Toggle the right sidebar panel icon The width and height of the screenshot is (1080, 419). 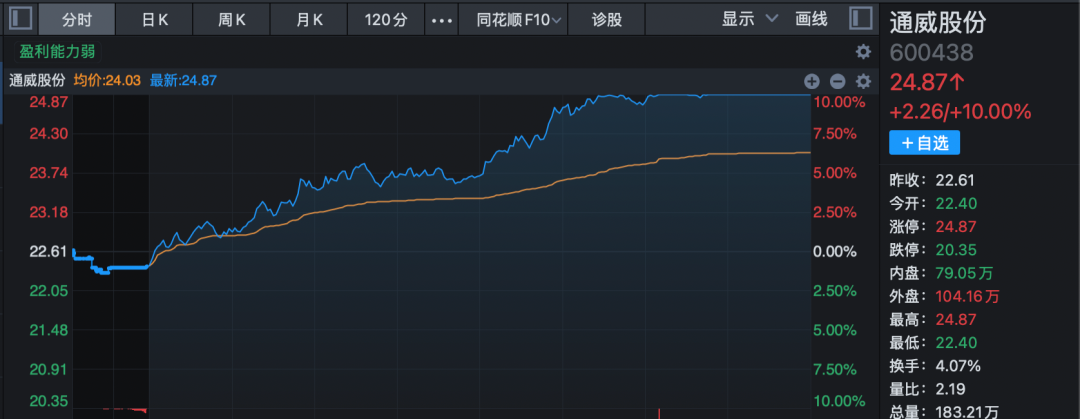(x=860, y=19)
